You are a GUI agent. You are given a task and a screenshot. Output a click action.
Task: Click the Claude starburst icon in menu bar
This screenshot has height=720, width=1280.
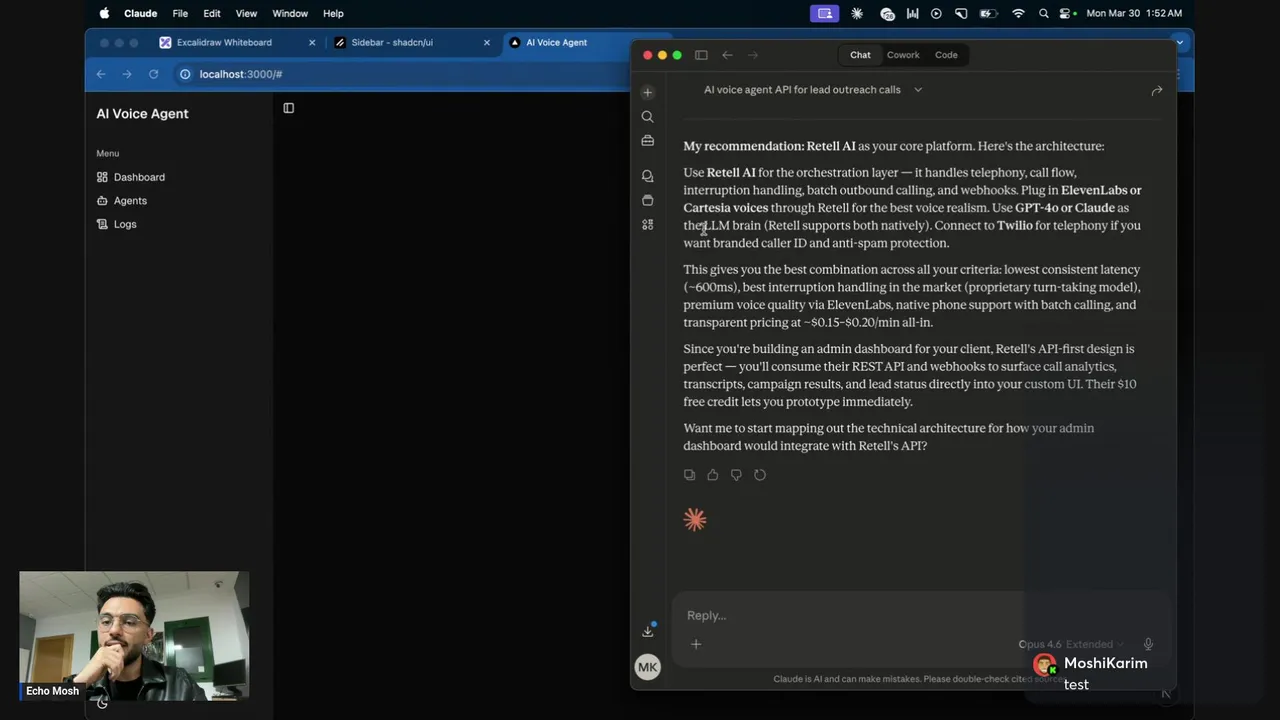857,13
